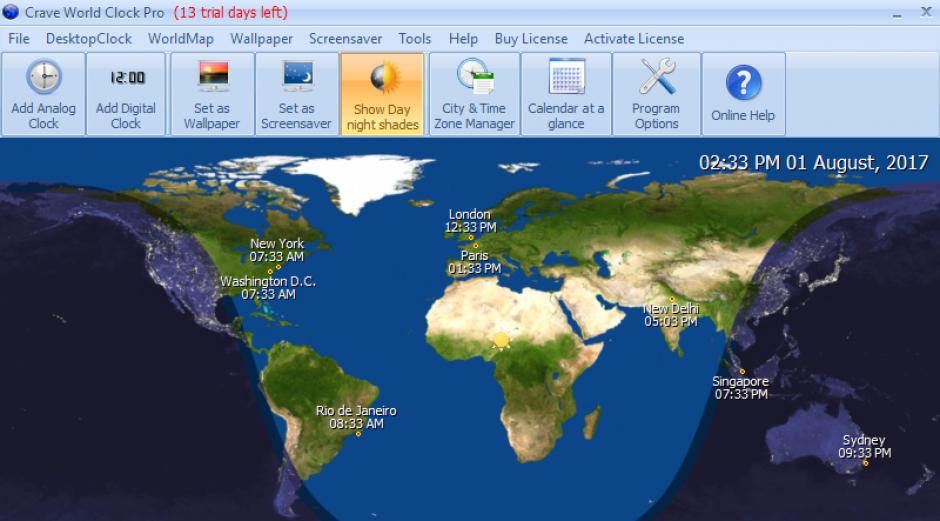This screenshot has height=521, width=940.
Task: Click the New York city marker
Action: 278,267
